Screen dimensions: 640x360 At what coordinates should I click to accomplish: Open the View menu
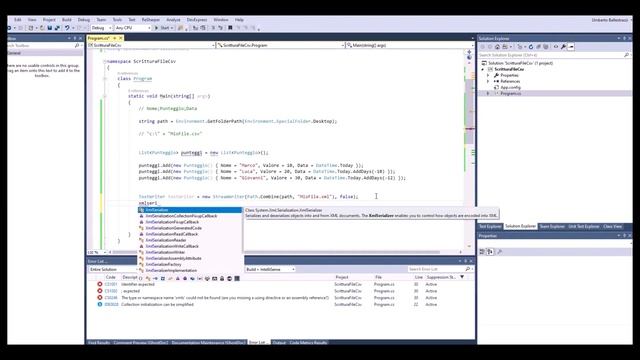point(32,20)
